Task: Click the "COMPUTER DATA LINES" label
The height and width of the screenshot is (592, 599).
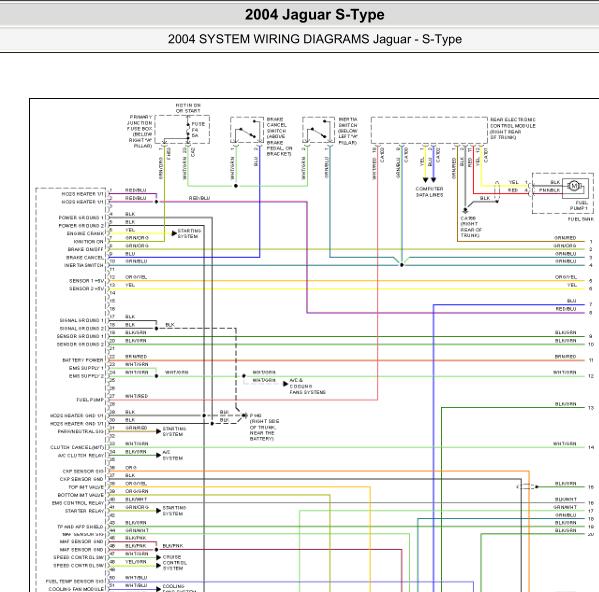Action: (x=429, y=192)
